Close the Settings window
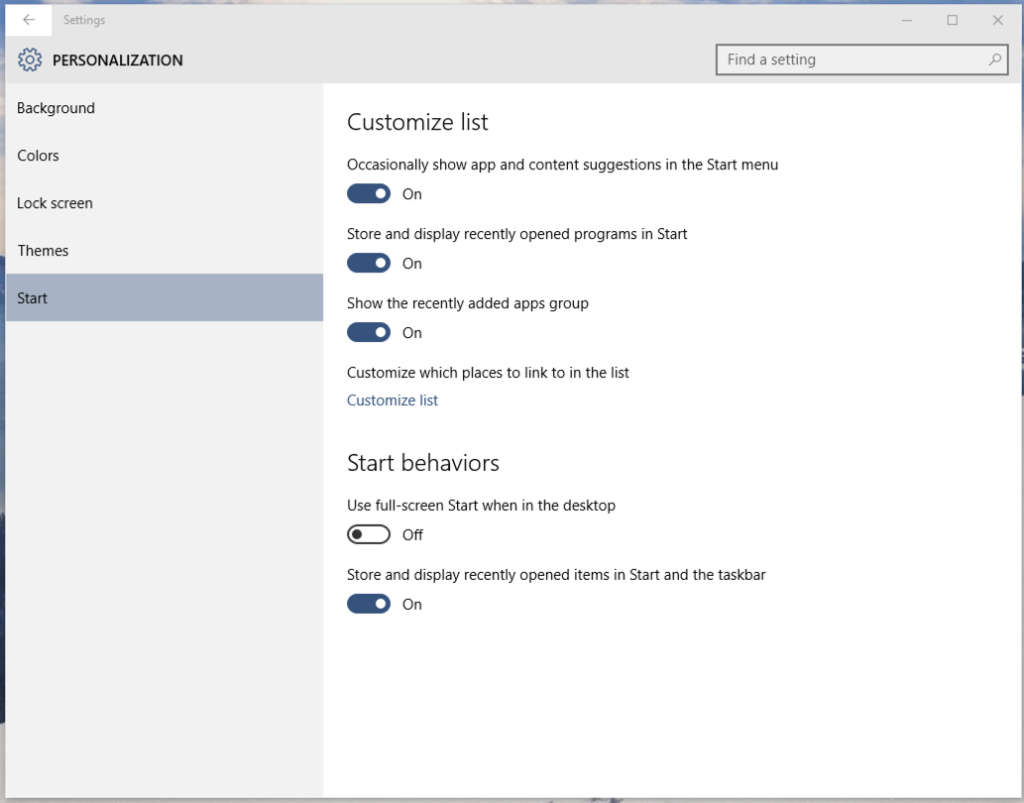This screenshot has width=1024, height=803. click(997, 20)
